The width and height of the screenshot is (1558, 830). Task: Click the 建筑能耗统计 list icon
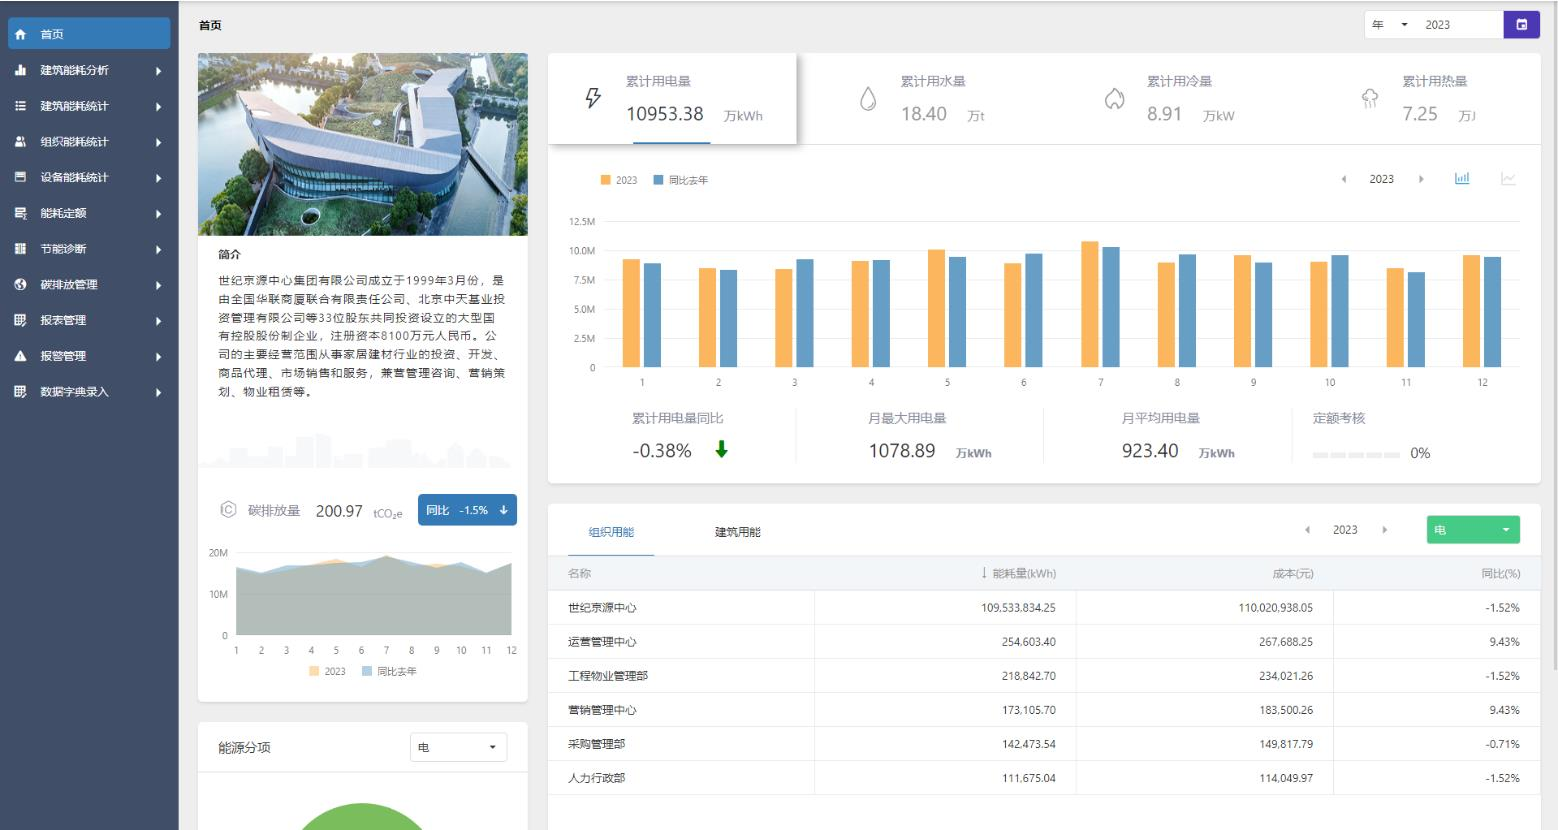20,106
